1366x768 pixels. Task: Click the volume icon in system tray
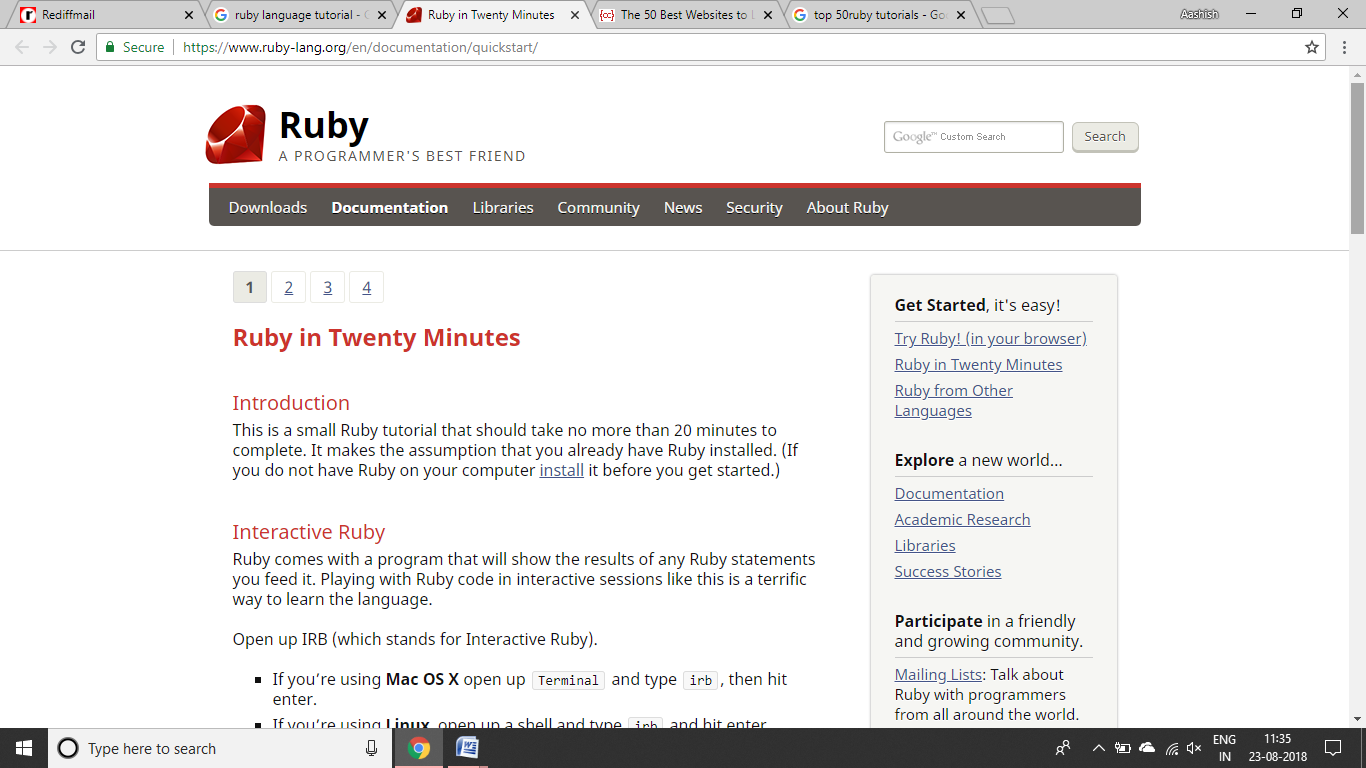tap(1193, 748)
